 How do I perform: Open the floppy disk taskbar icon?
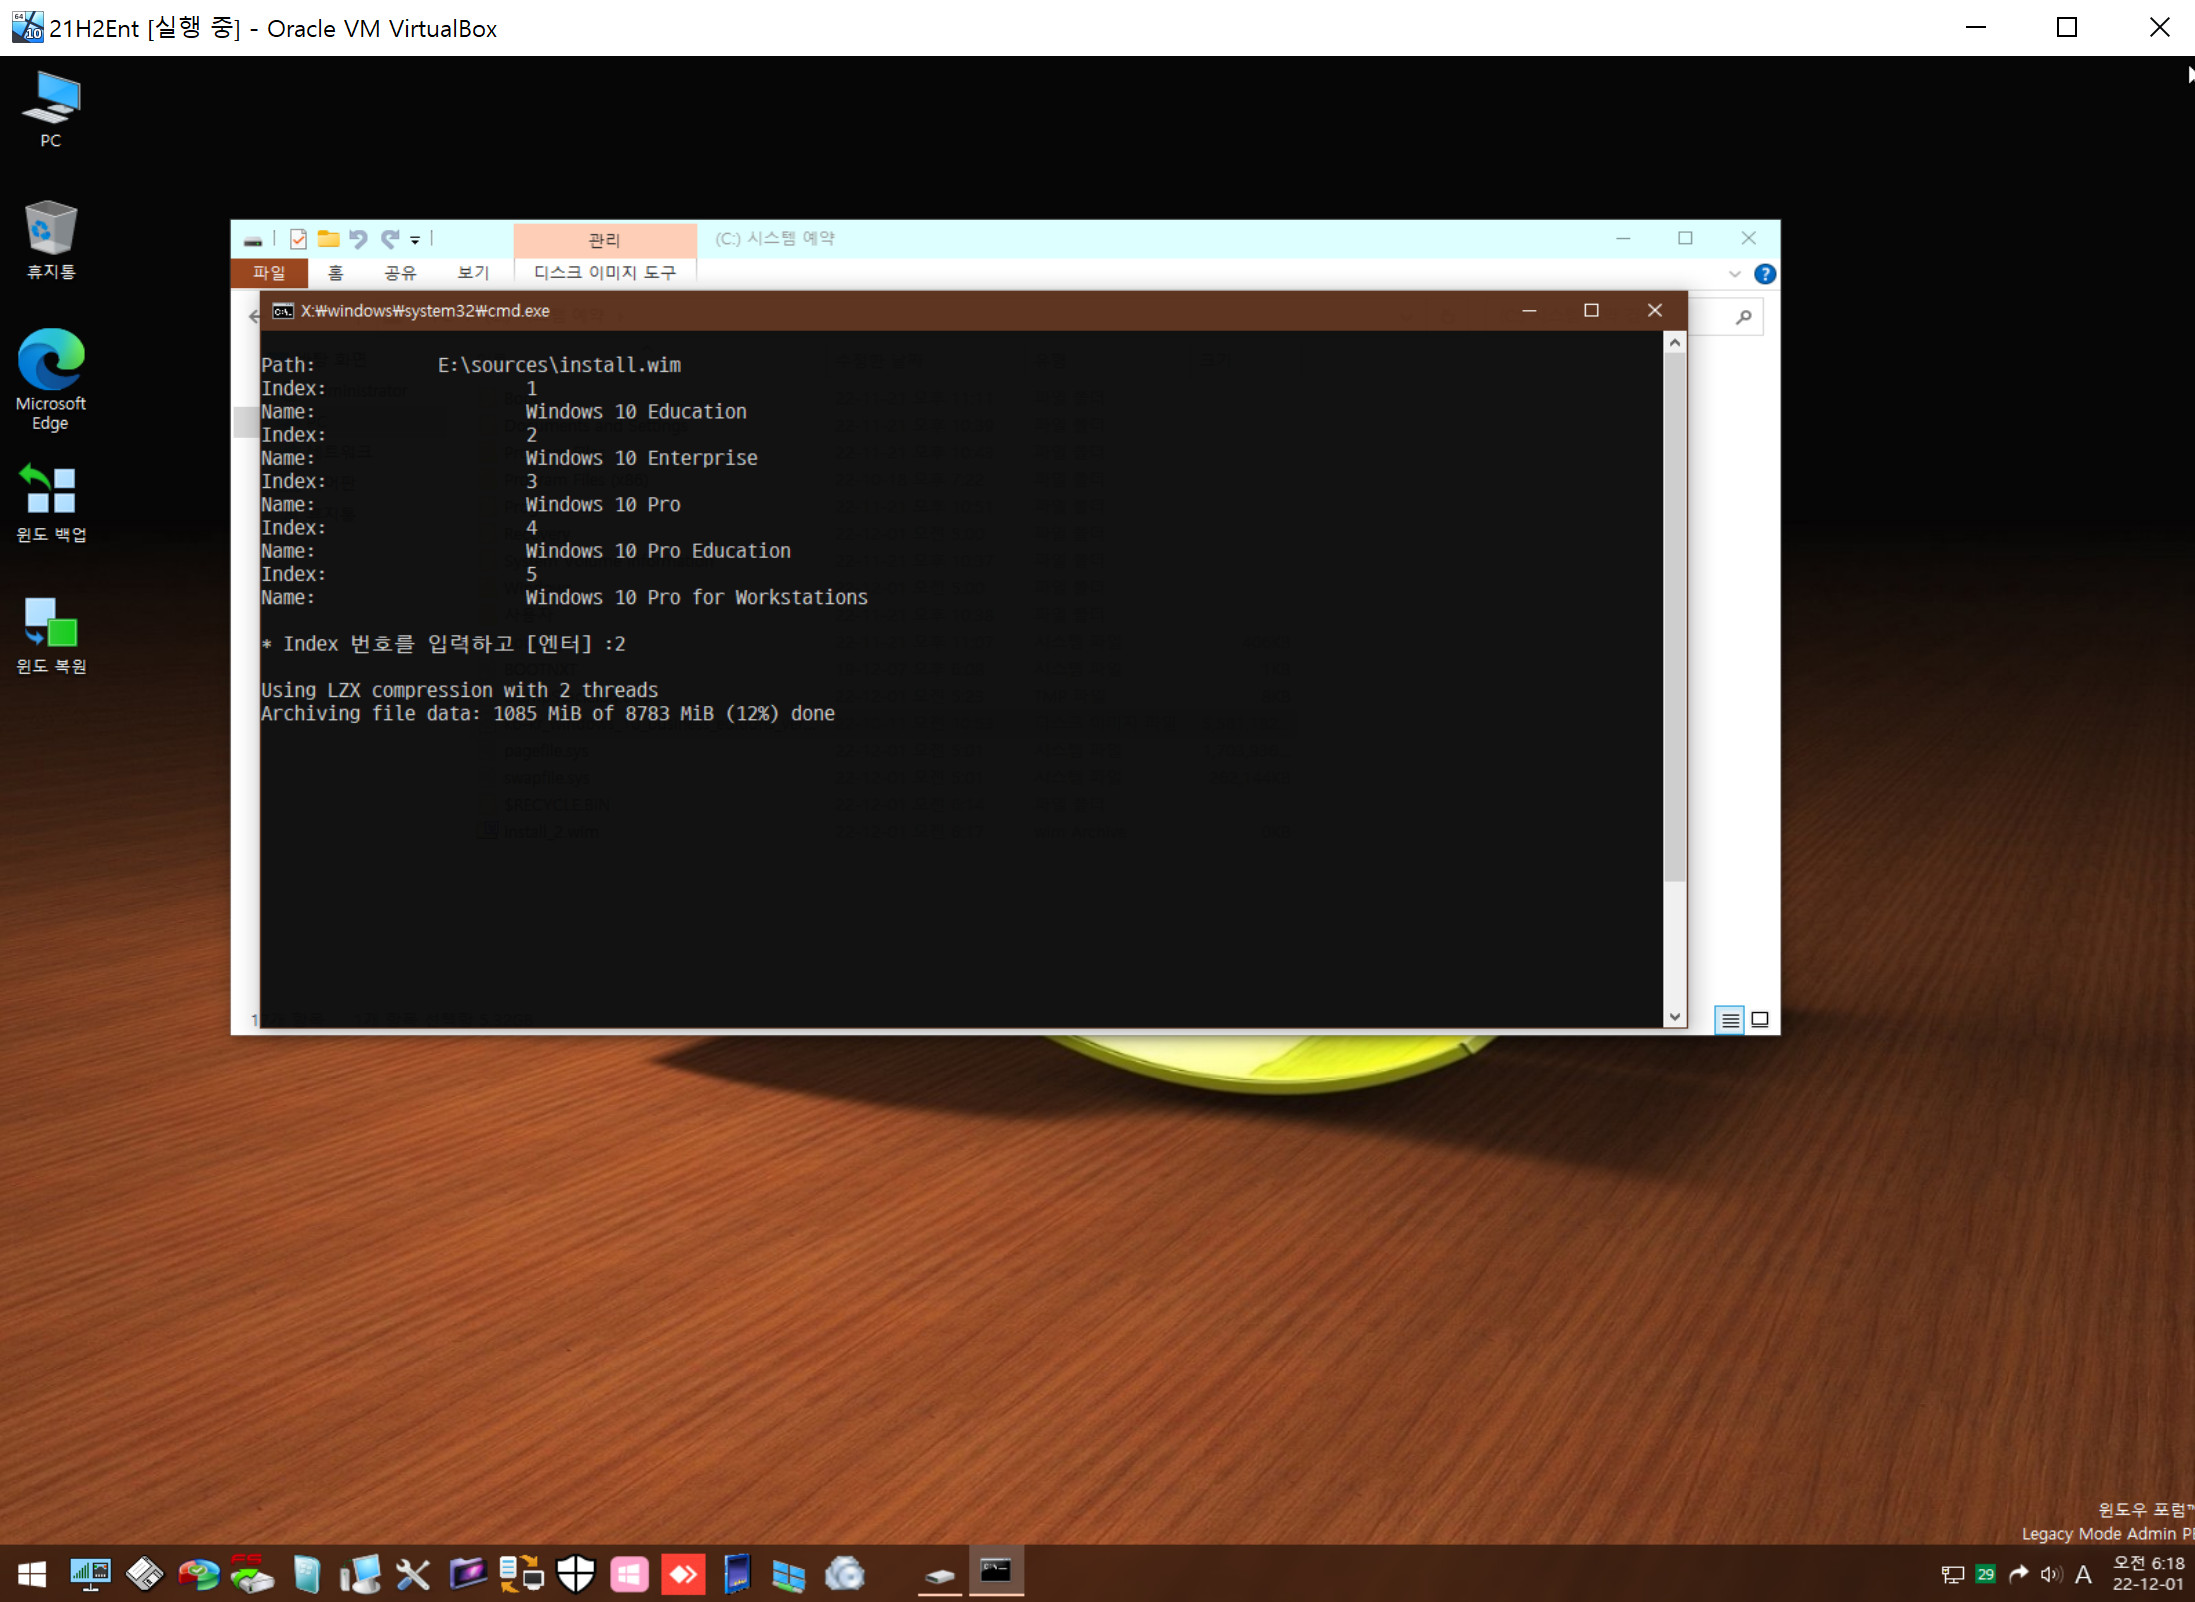point(144,1575)
